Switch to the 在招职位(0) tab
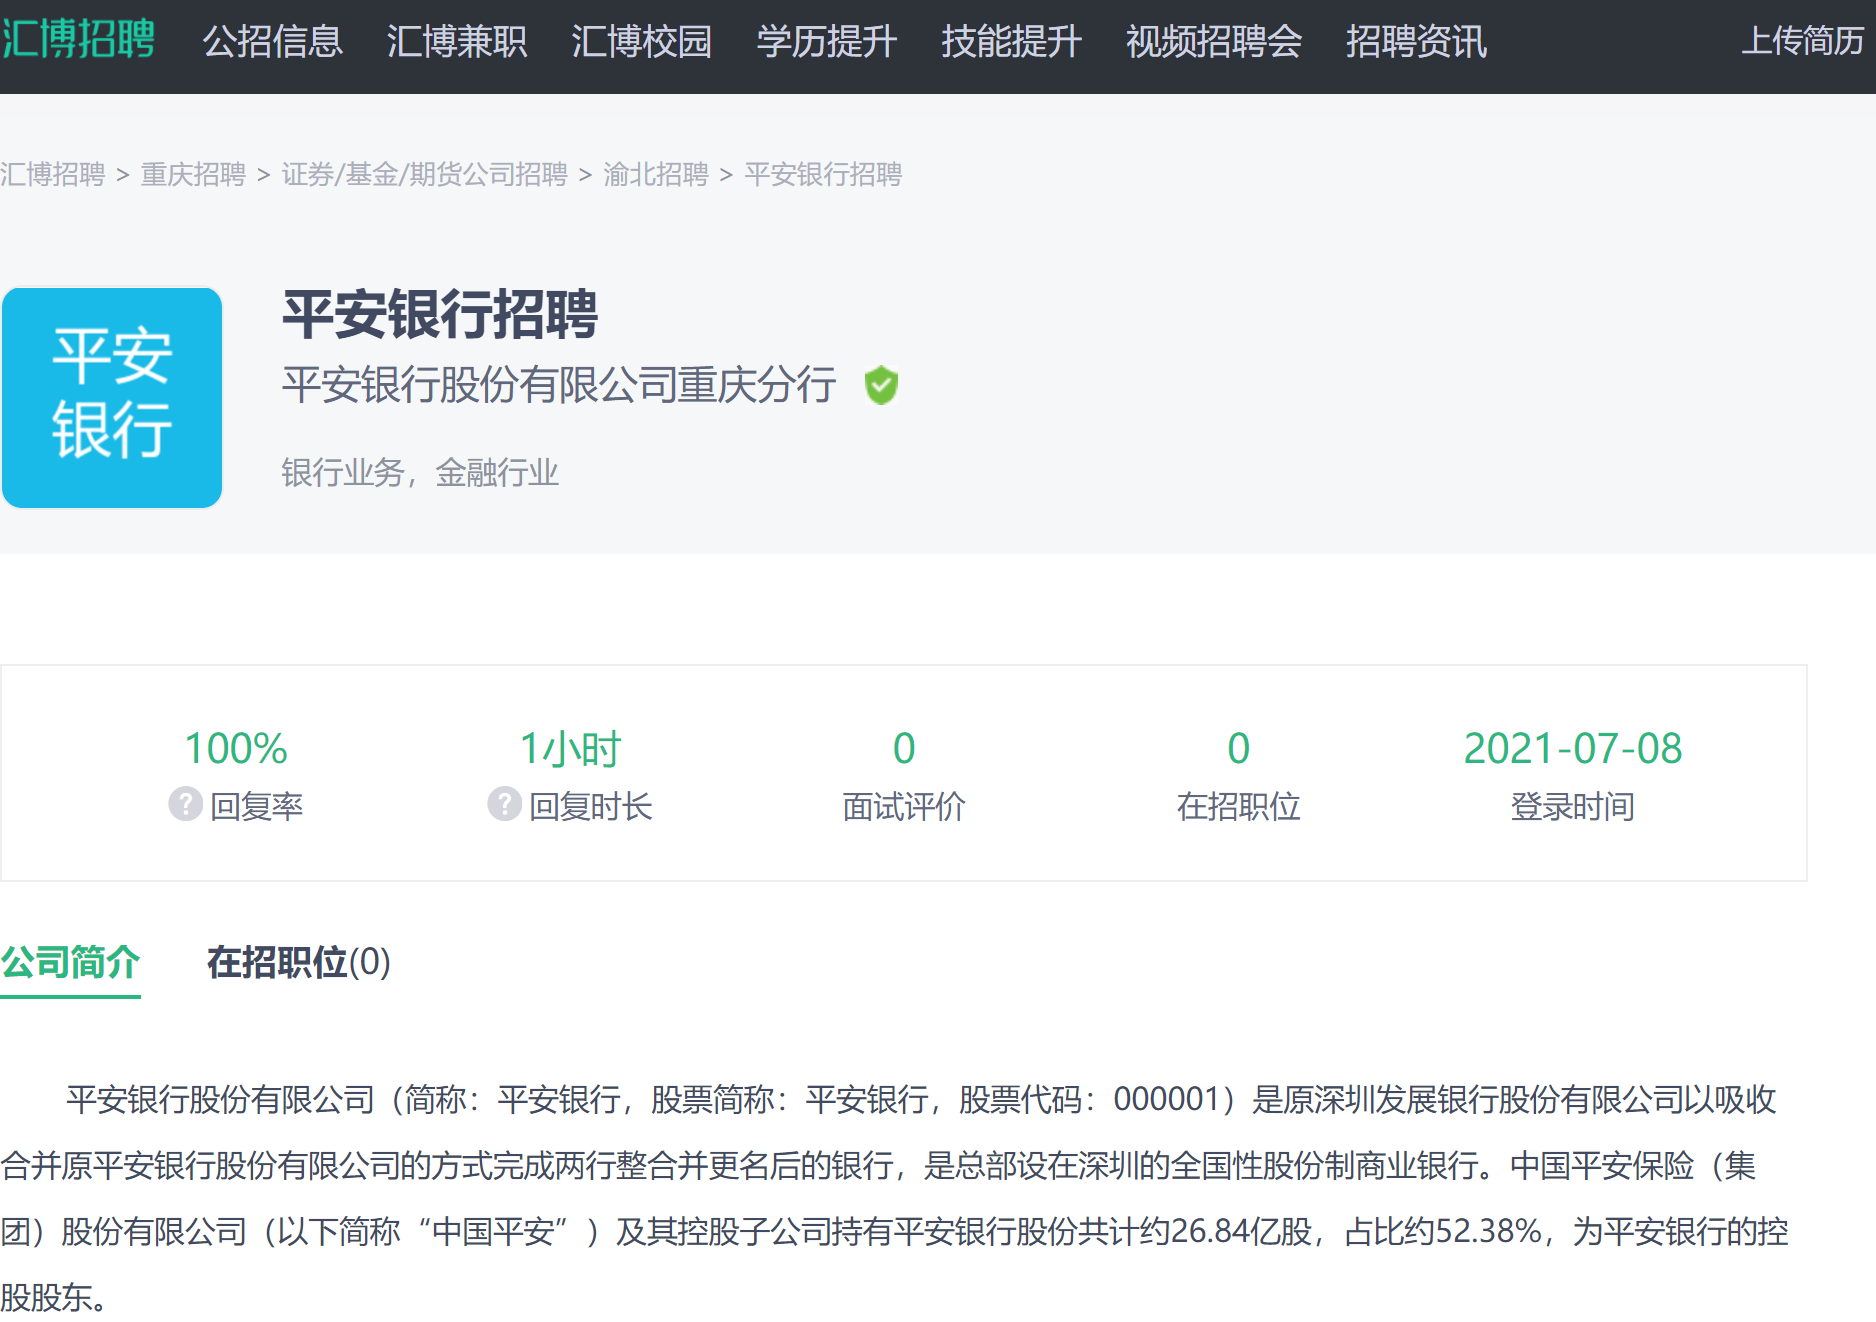The height and width of the screenshot is (1322, 1876). coord(298,963)
